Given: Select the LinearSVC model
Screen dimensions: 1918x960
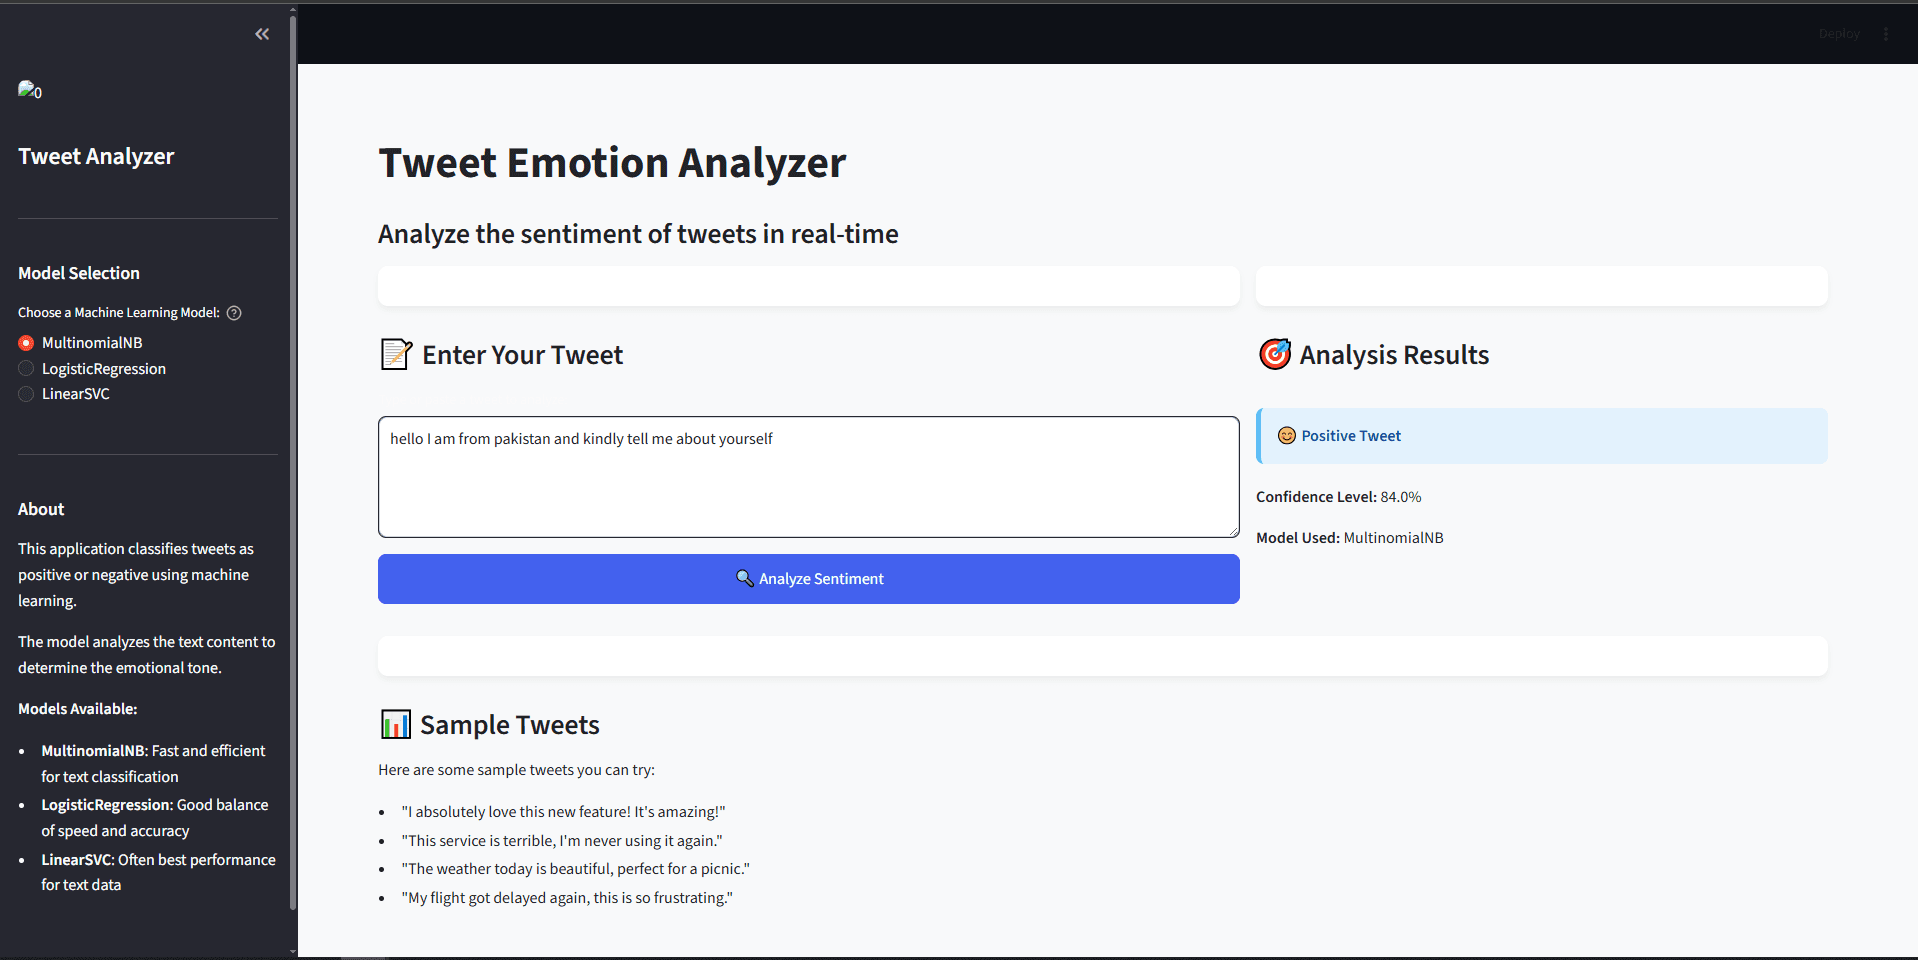Looking at the screenshot, I should coord(25,393).
